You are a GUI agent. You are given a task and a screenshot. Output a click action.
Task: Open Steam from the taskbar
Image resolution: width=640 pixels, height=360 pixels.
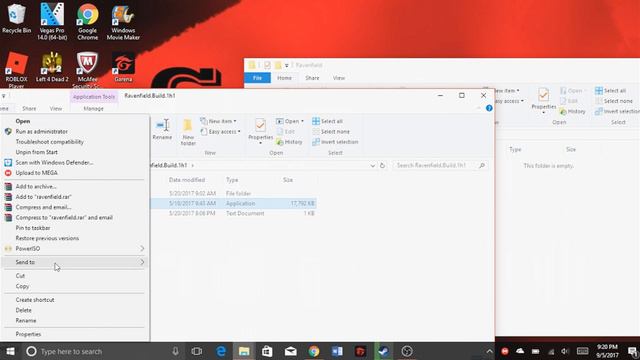(384, 351)
